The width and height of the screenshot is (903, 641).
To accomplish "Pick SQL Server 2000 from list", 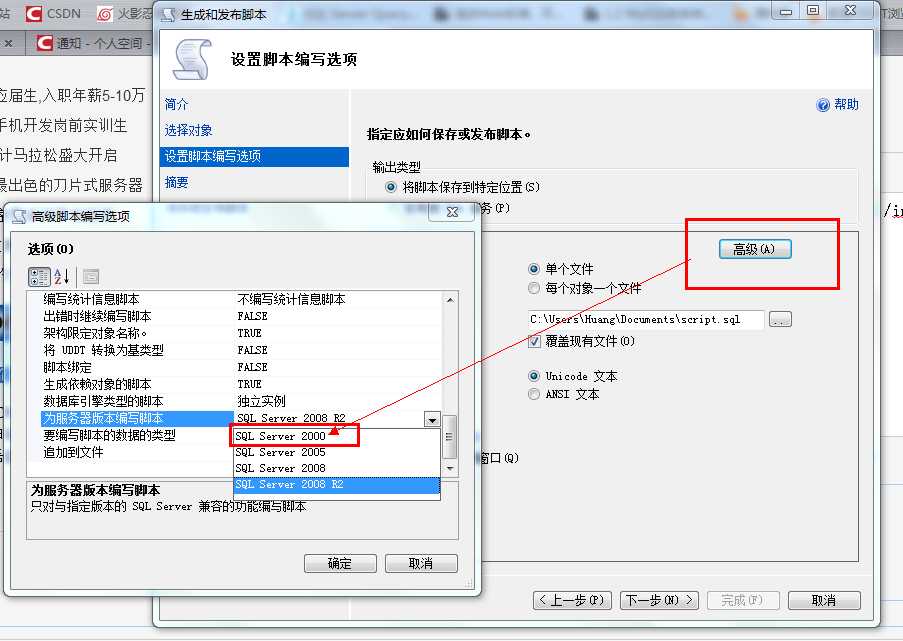I will point(337,436).
